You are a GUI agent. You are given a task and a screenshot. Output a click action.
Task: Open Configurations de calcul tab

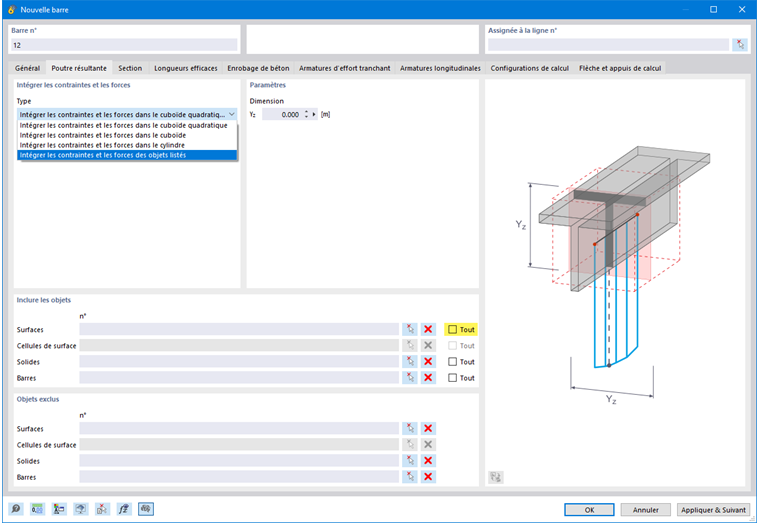[529, 68]
